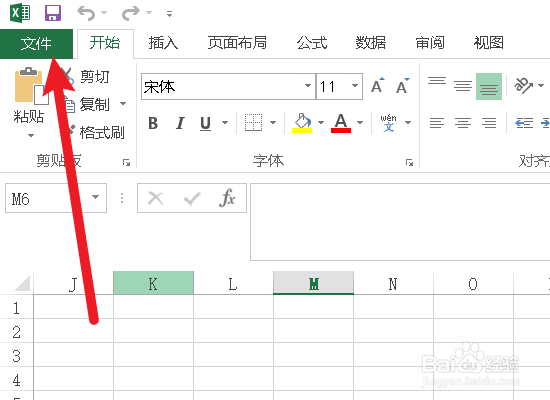The width and height of the screenshot is (550, 400).
Task: Switch to the 数据 Data tab
Action: [x=371, y=43]
